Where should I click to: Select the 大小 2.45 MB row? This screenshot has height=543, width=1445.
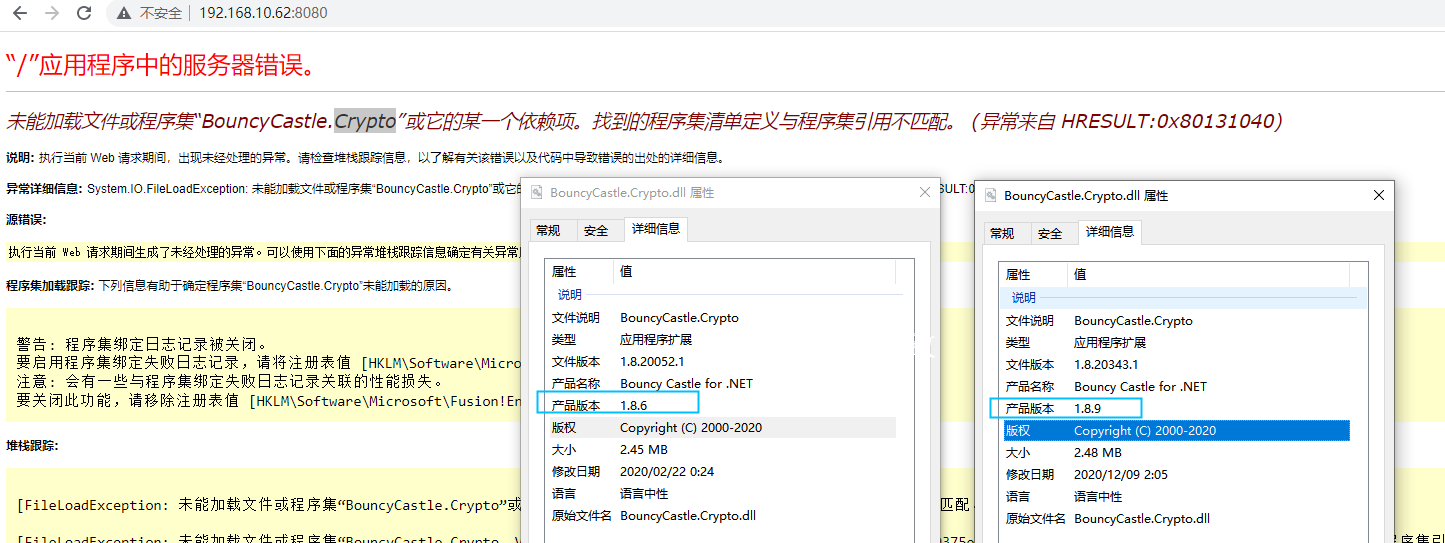[x=721, y=450]
